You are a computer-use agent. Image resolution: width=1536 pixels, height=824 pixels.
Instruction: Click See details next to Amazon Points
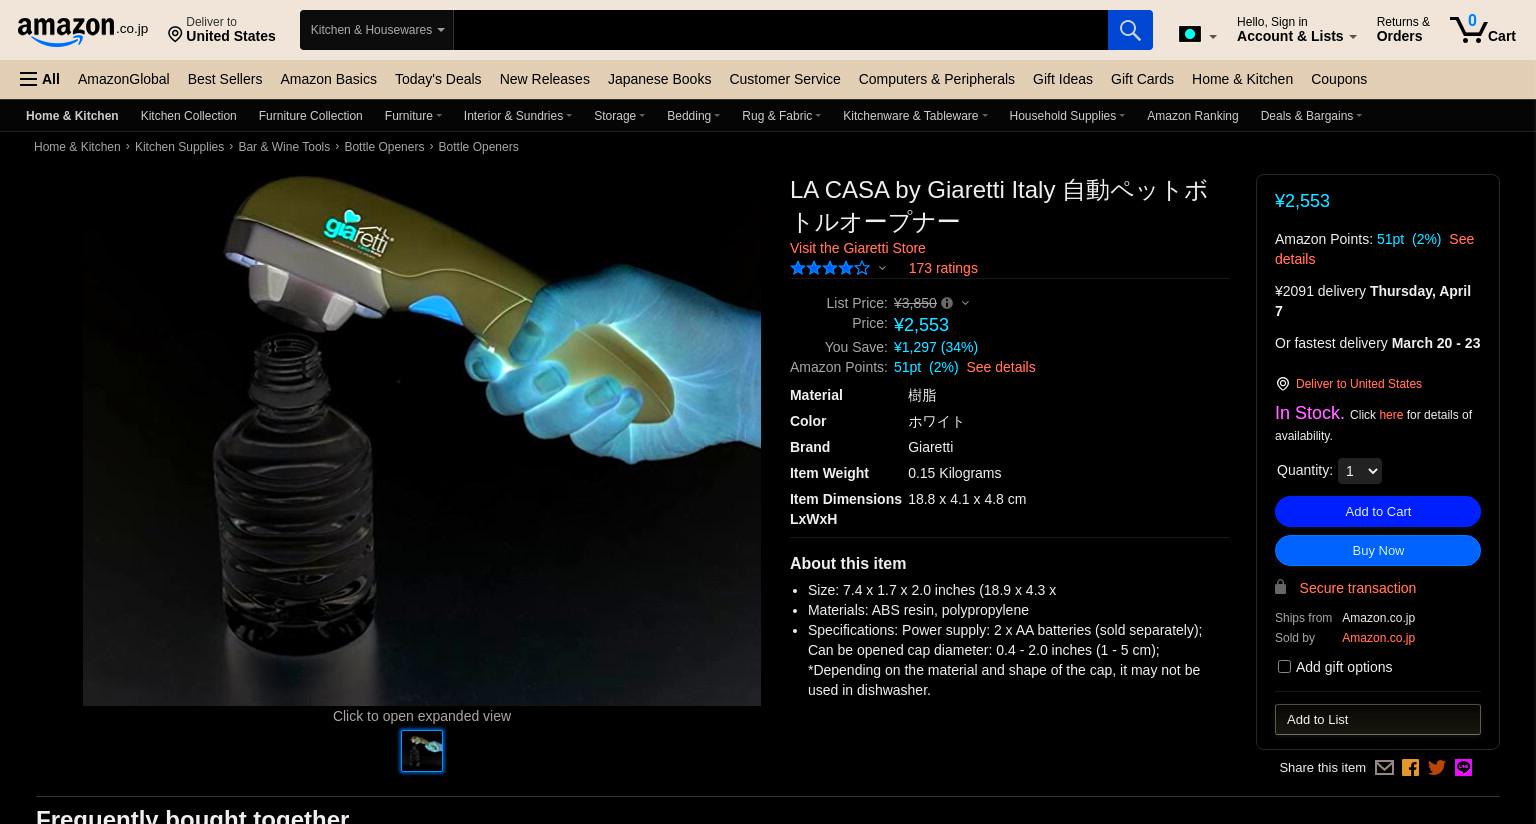click(1000, 367)
